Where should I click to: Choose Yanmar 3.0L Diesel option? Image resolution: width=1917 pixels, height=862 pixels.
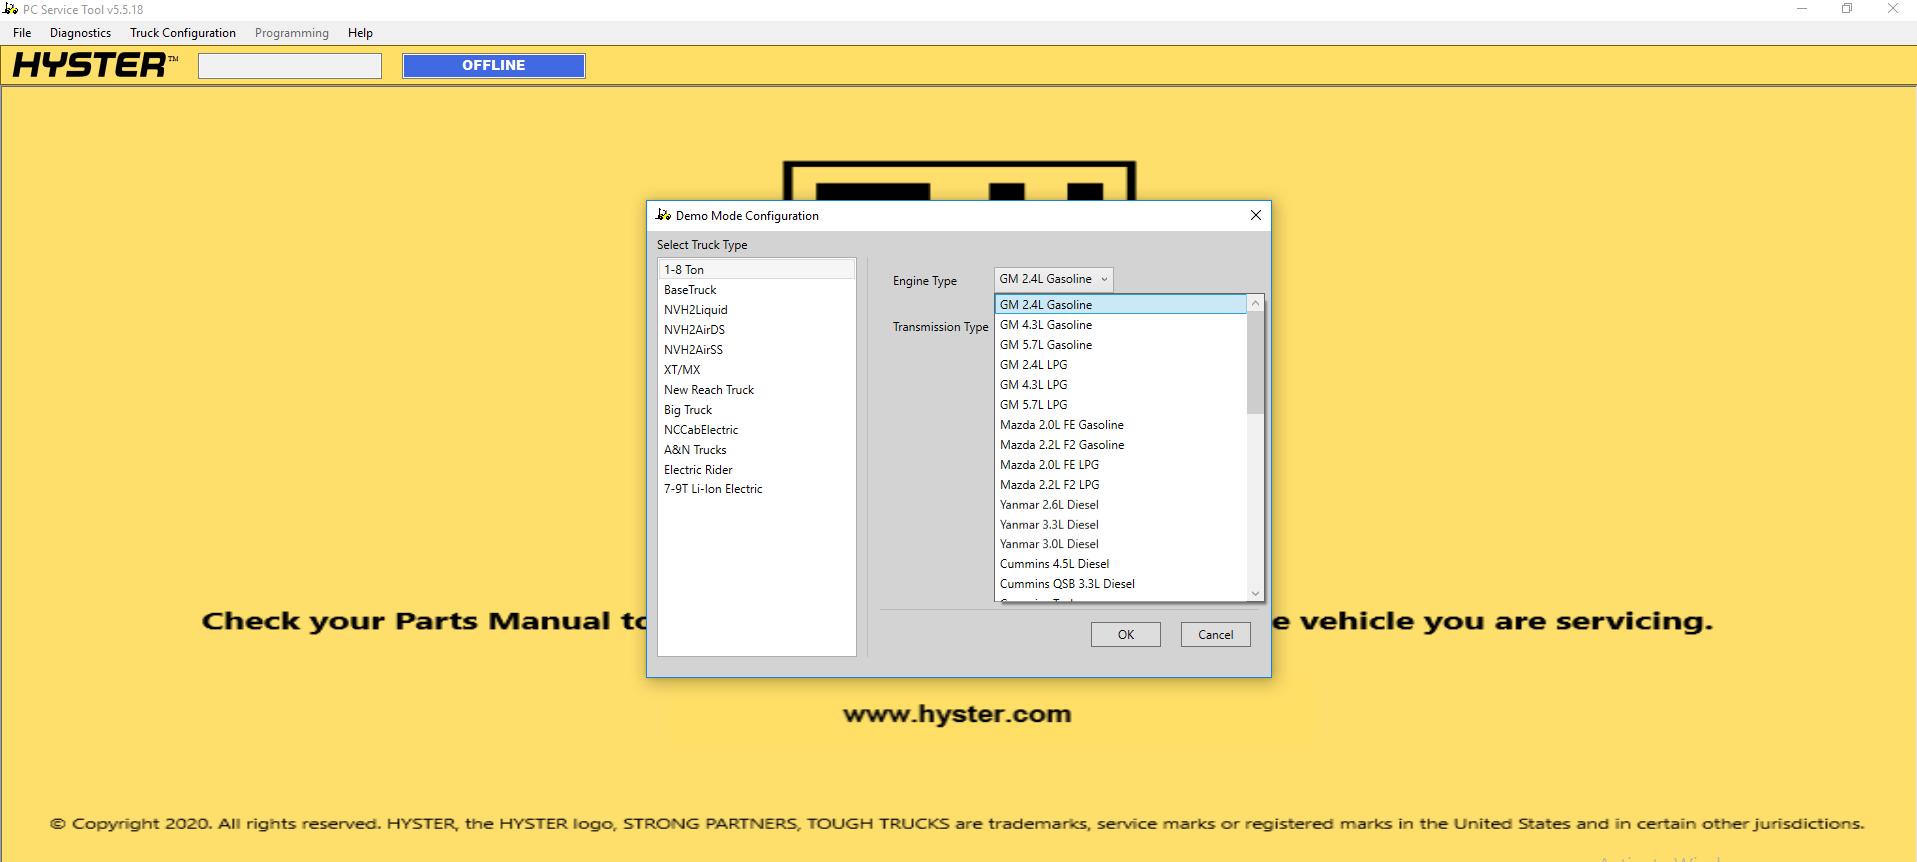point(1121,544)
